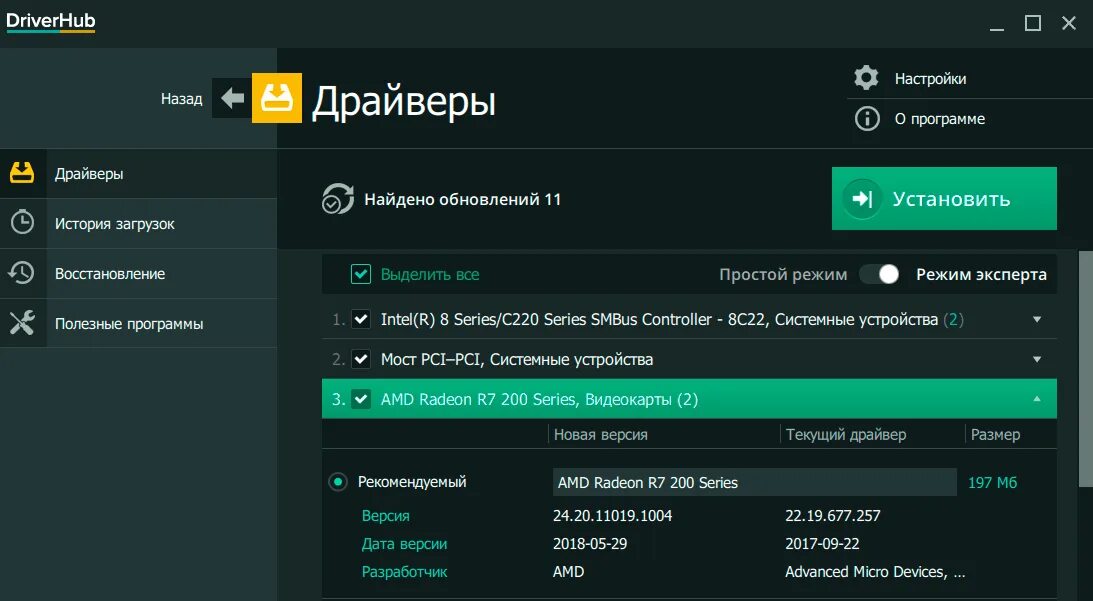The image size is (1093, 601).
Task: Click the Дата версии label
Action: click(x=404, y=544)
